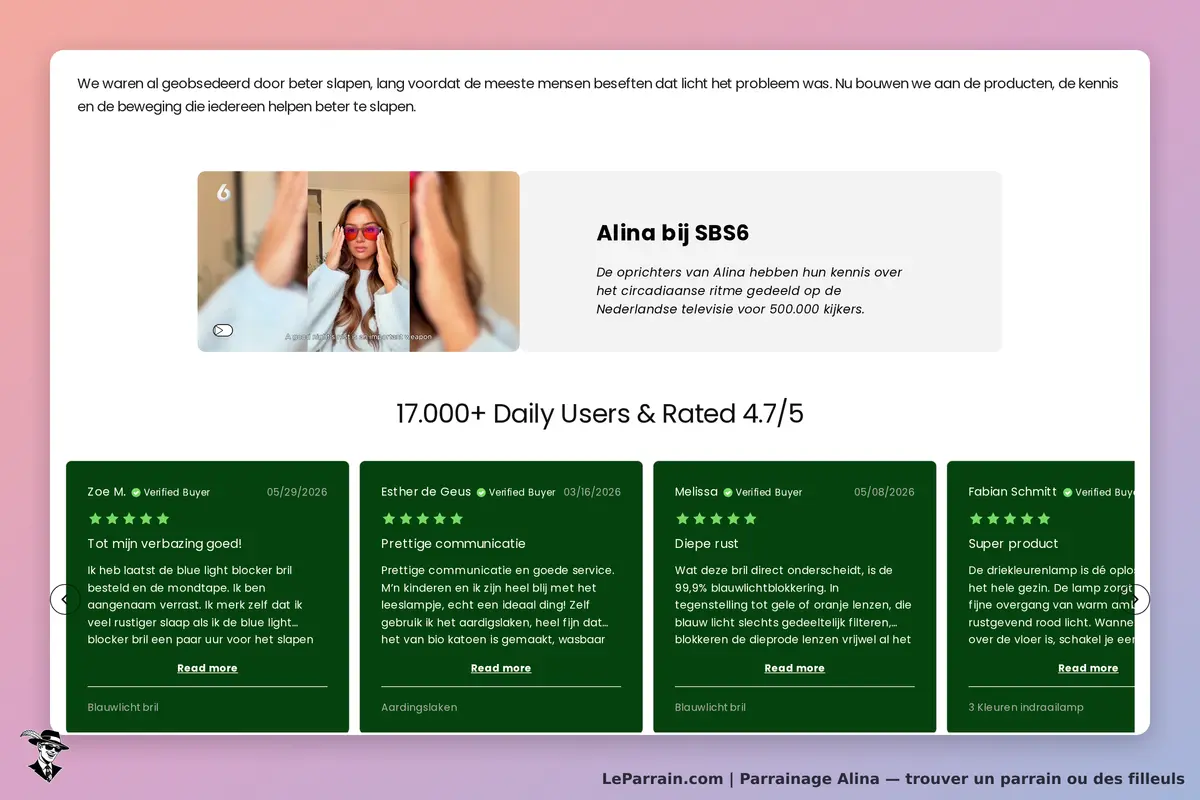Screen dimensions: 1200x800
Task: Click the star rating on Zoe M.'s review
Action: 129,519
